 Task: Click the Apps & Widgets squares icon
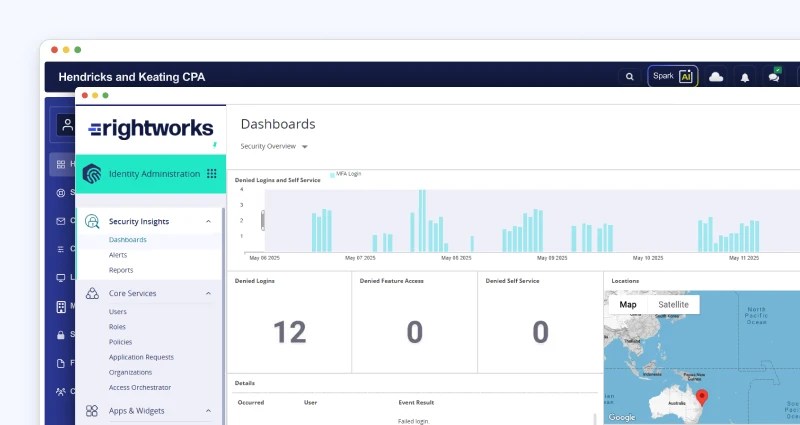pyautogui.click(x=92, y=411)
